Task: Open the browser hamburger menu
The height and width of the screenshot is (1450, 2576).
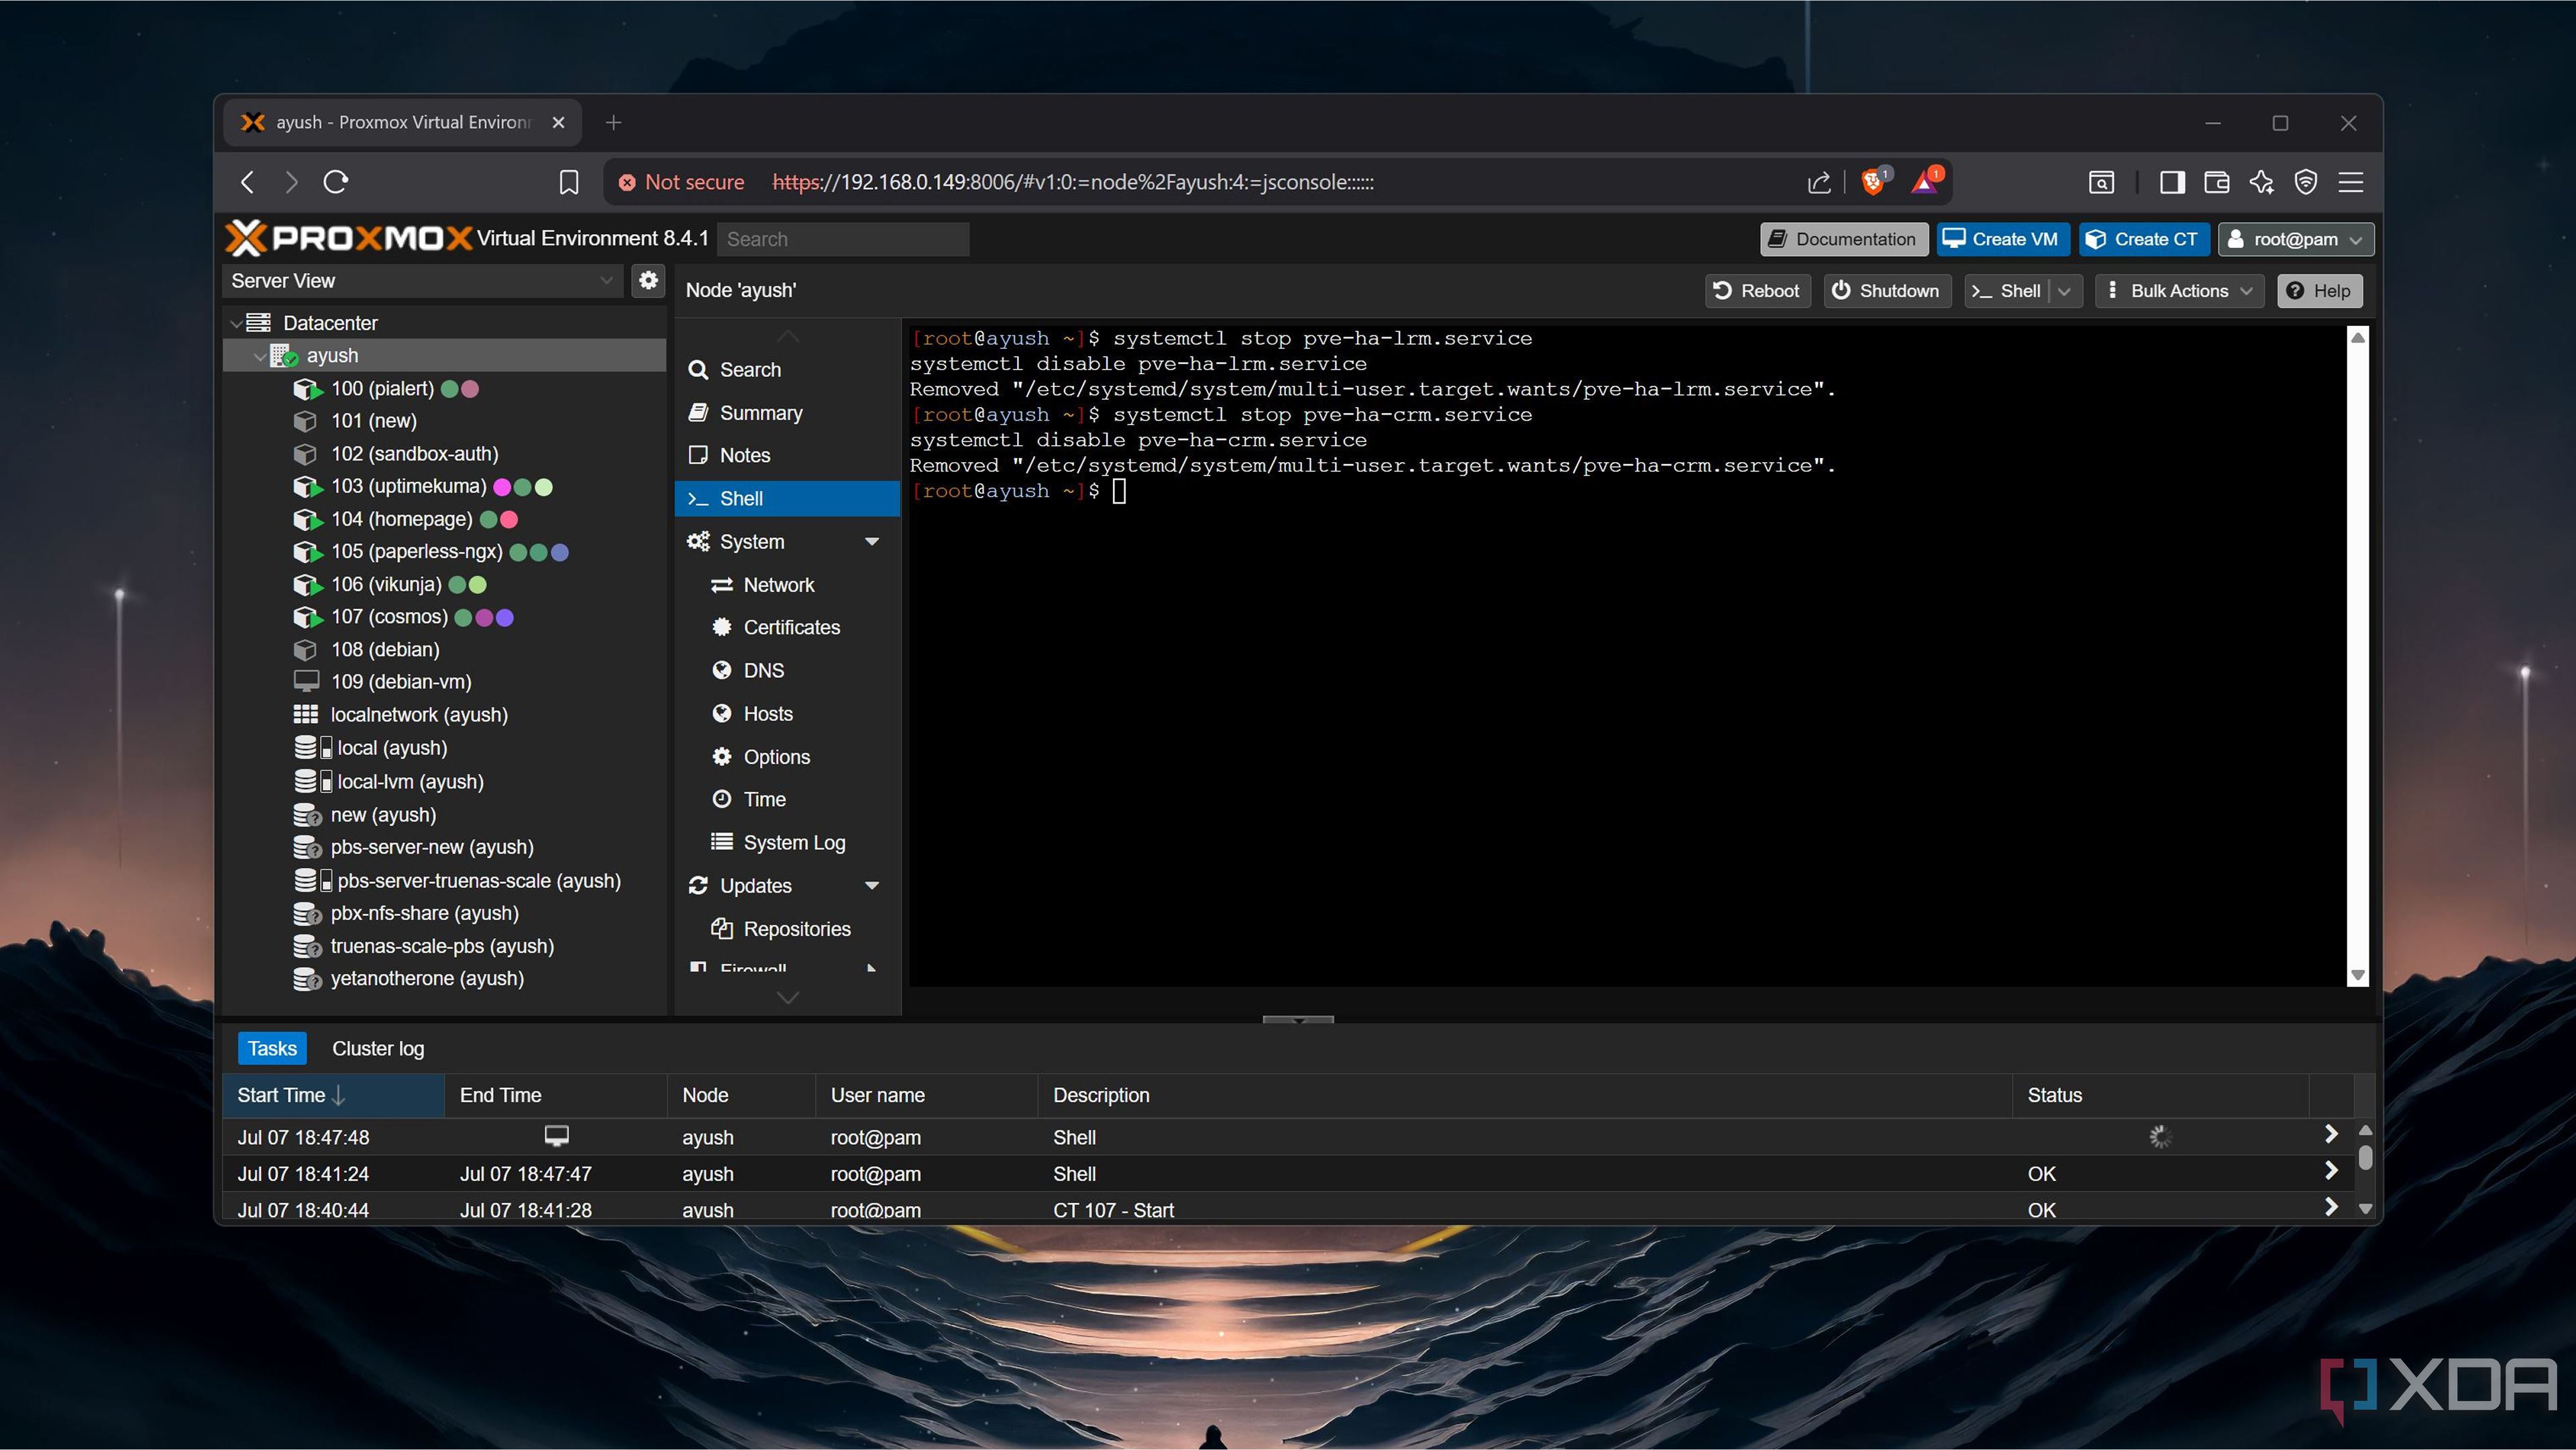Action: coord(2351,182)
